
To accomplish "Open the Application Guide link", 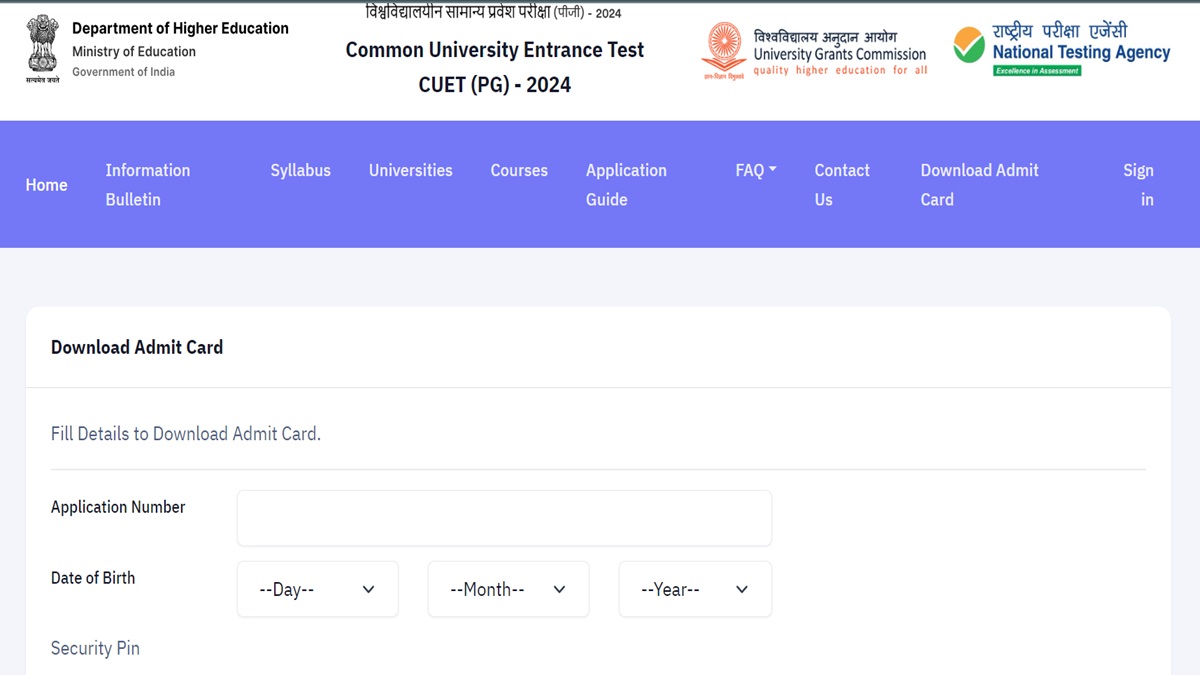I will pos(626,185).
